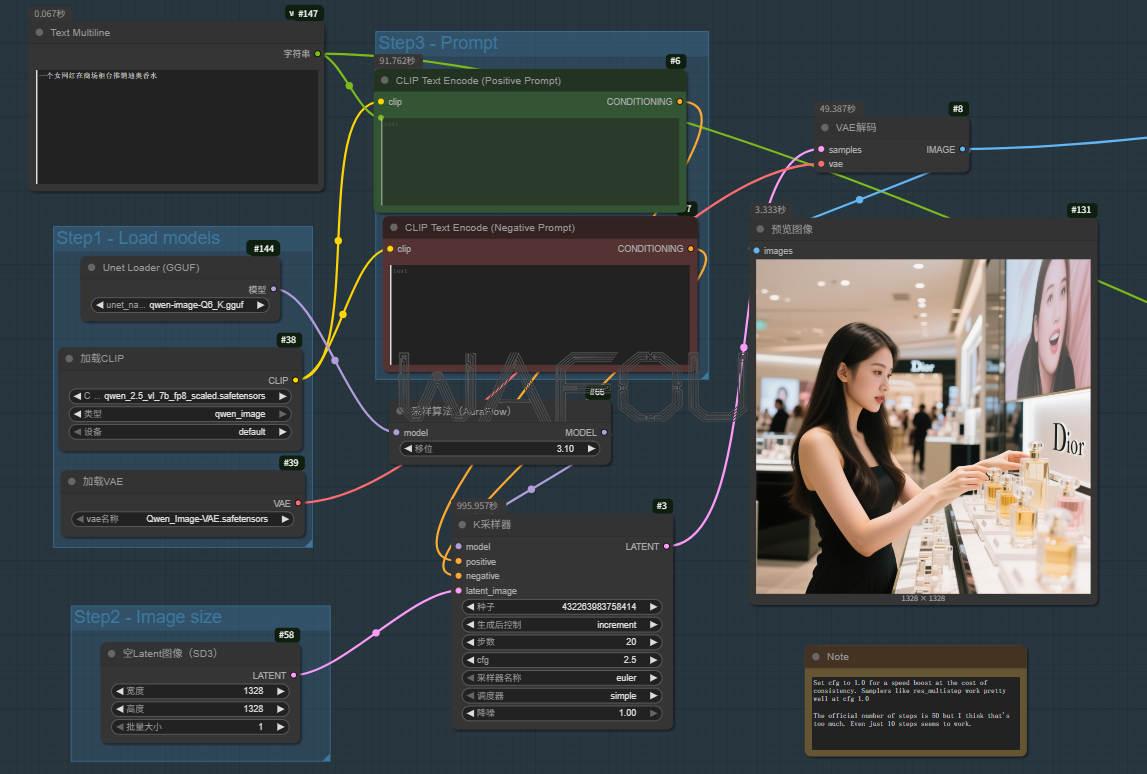Increase 批量大小 with its right arrow

pyautogui.click(x=280, y=726)
